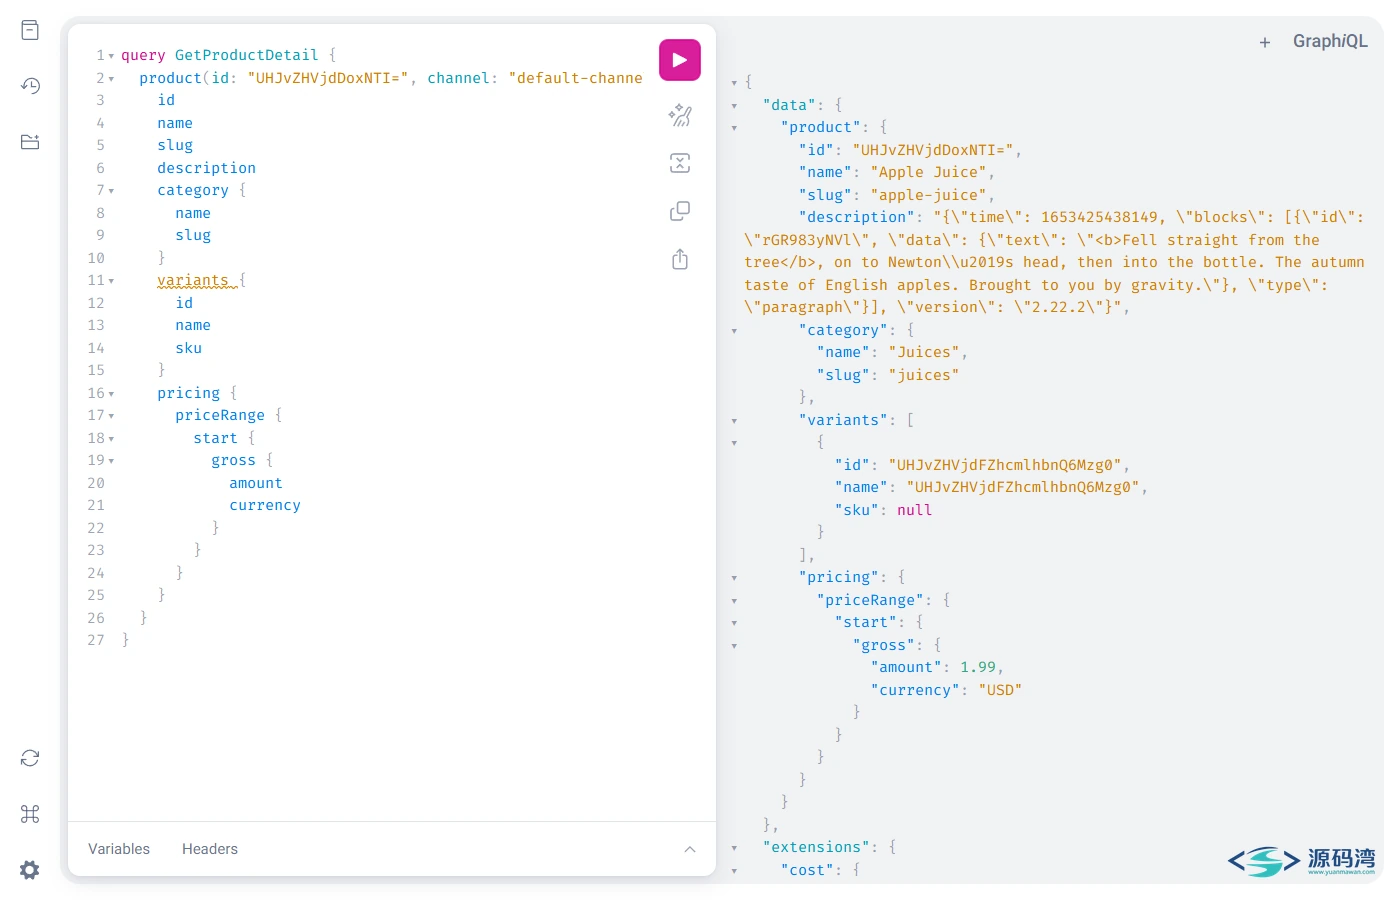Open the Variables tab
This screenshot has width=1400, height=900.
119,849
